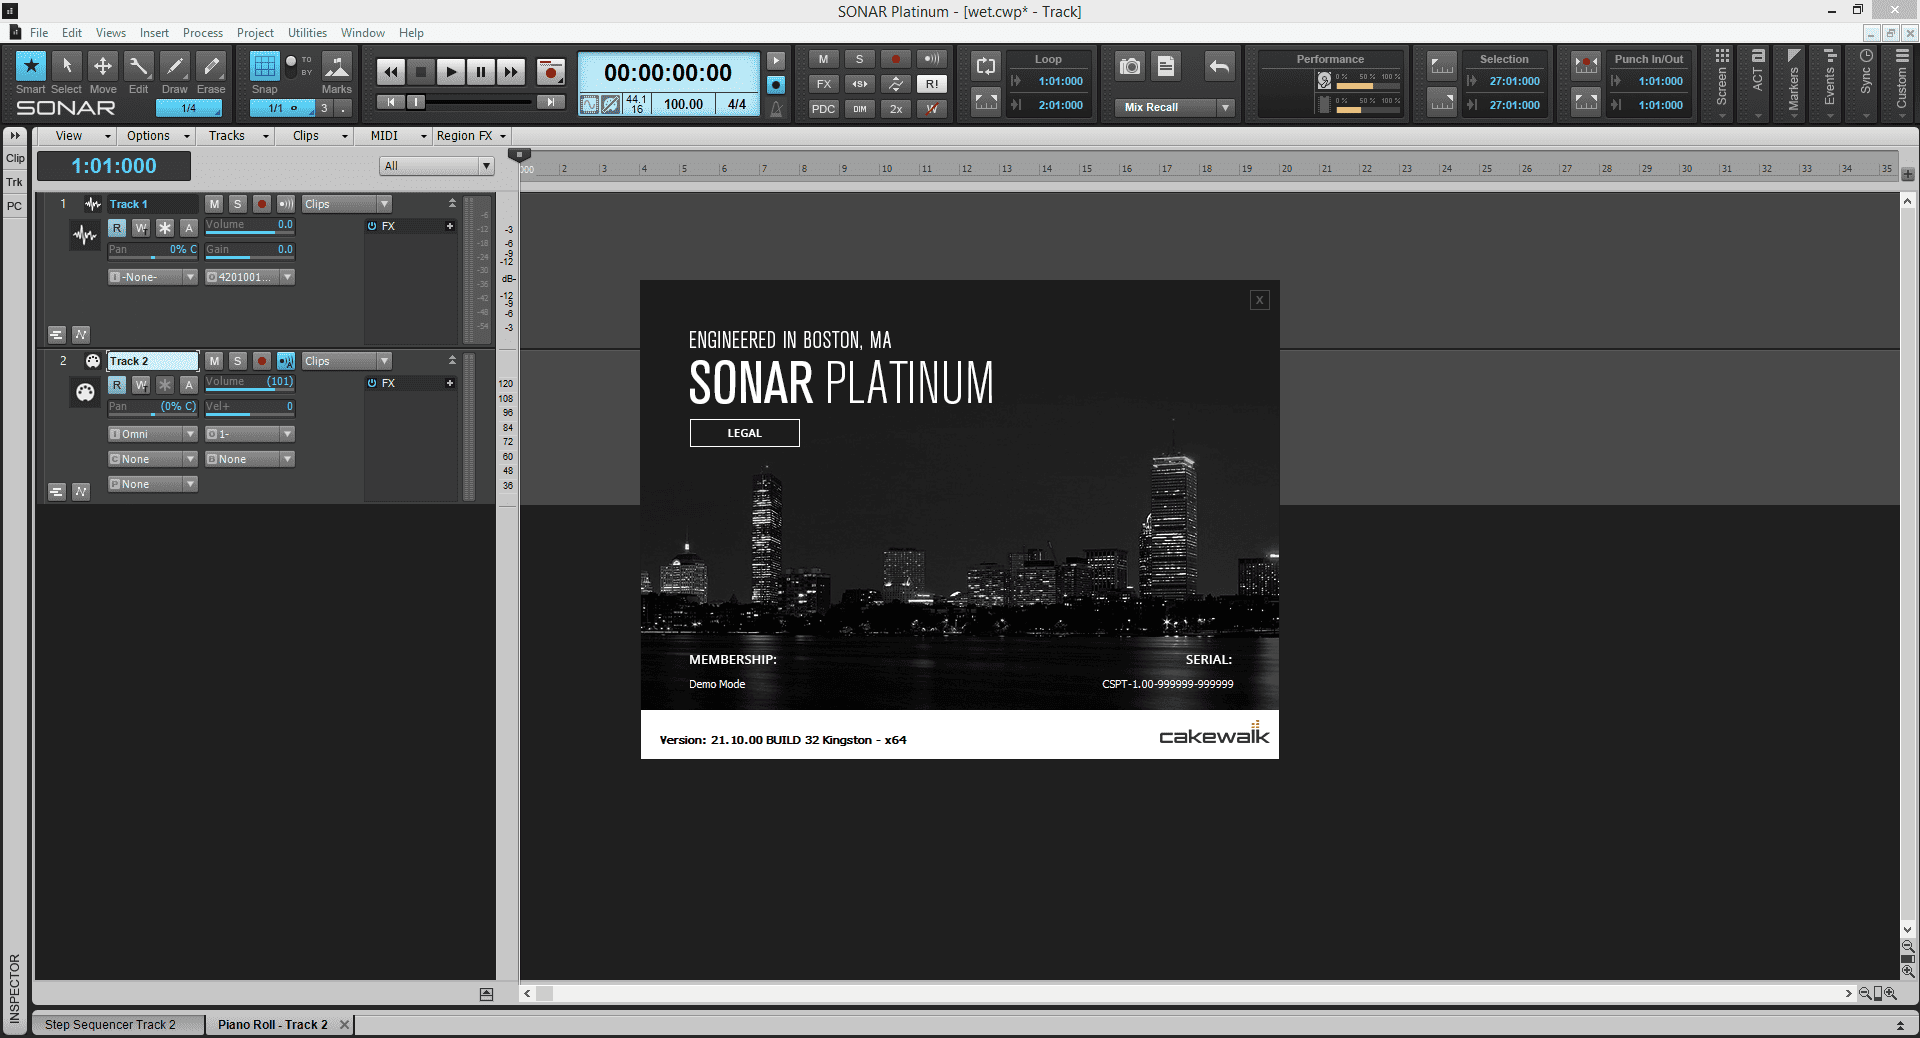
Task: Toggle PDC override button
Action: coord(823,109)
